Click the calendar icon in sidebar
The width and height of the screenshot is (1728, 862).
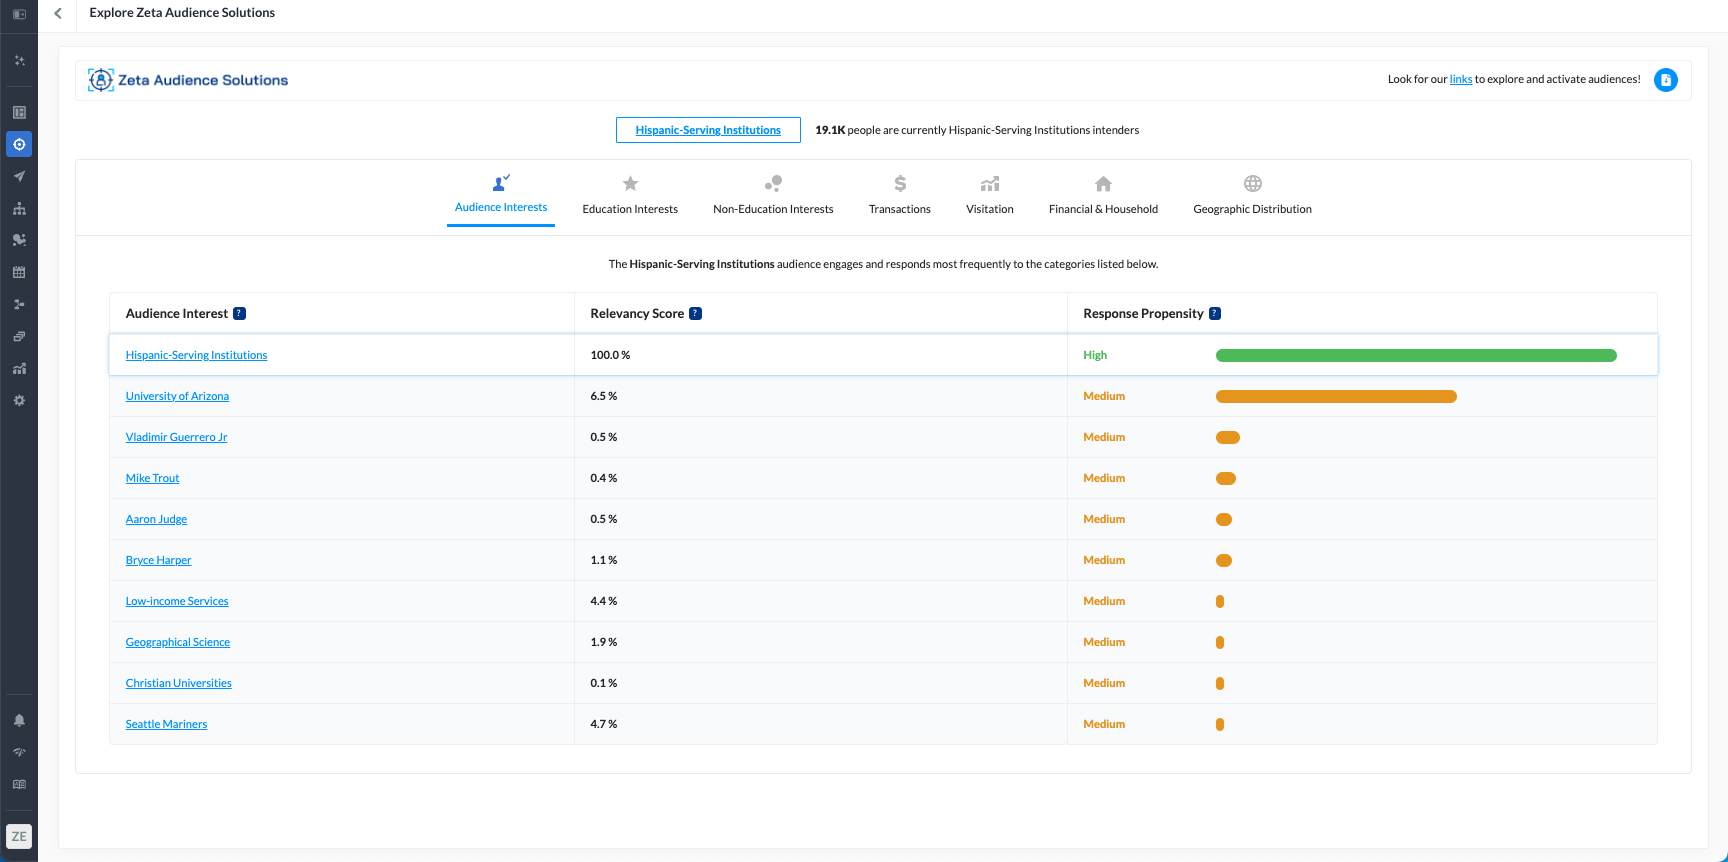19,272
